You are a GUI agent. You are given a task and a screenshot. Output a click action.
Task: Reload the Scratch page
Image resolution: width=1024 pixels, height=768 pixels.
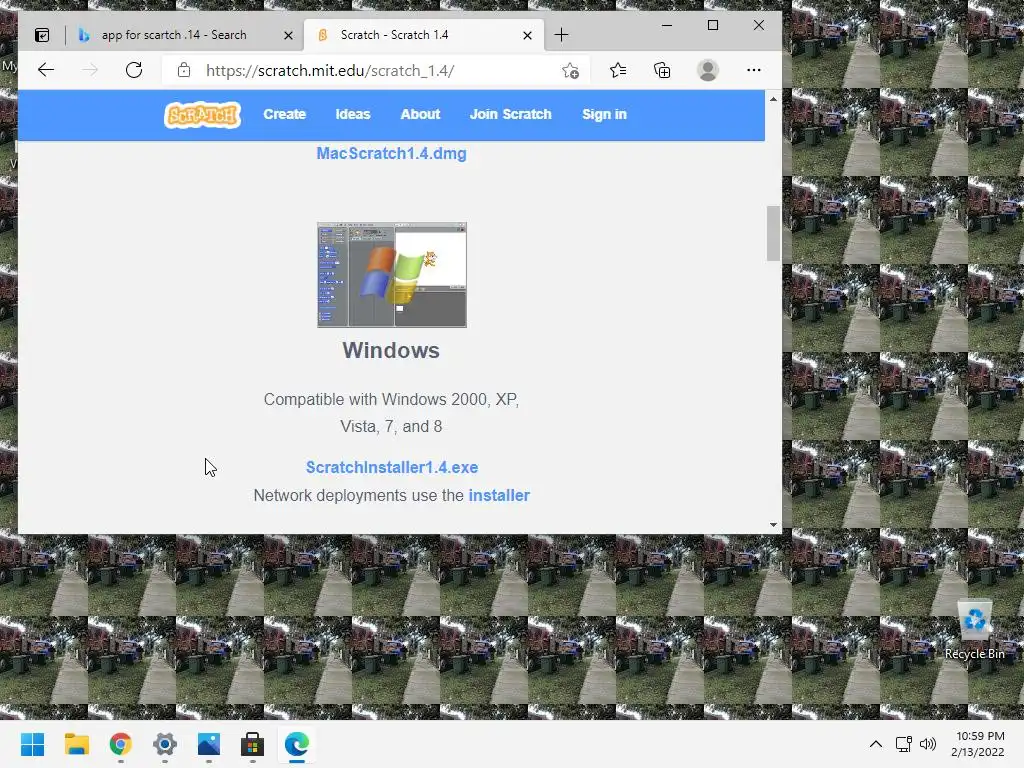coord(134,70)
